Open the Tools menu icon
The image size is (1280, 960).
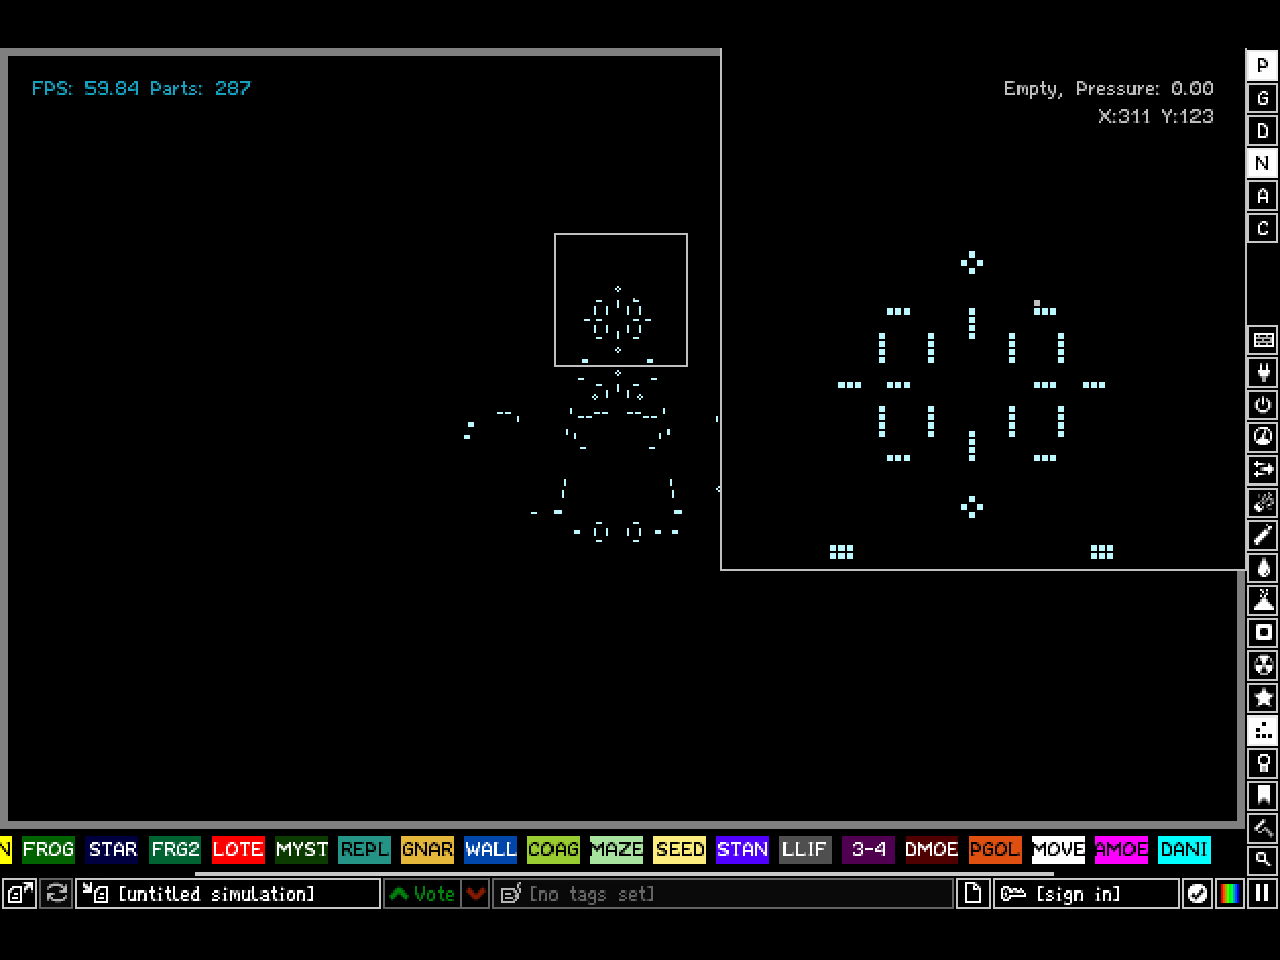(x=1263, y=762)
